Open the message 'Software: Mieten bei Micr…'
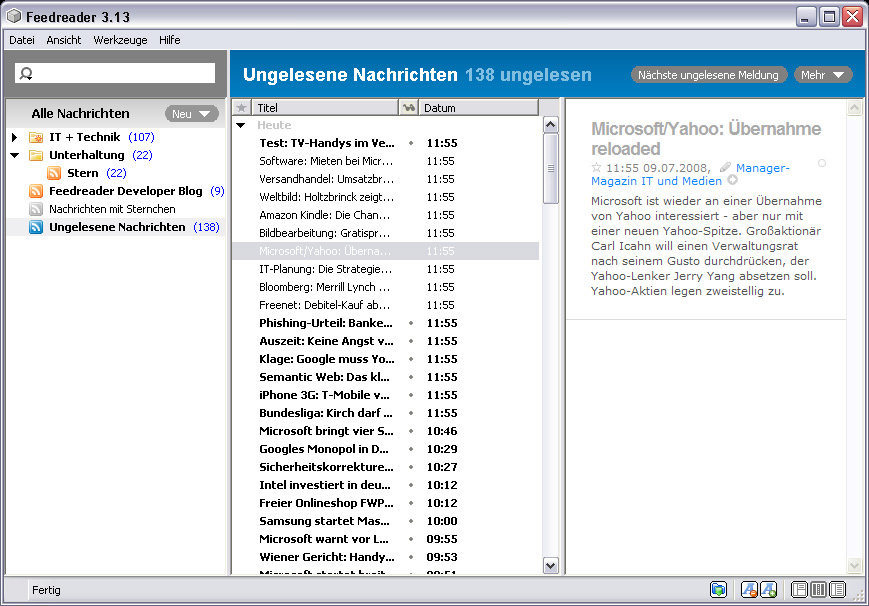 (385, 161)
